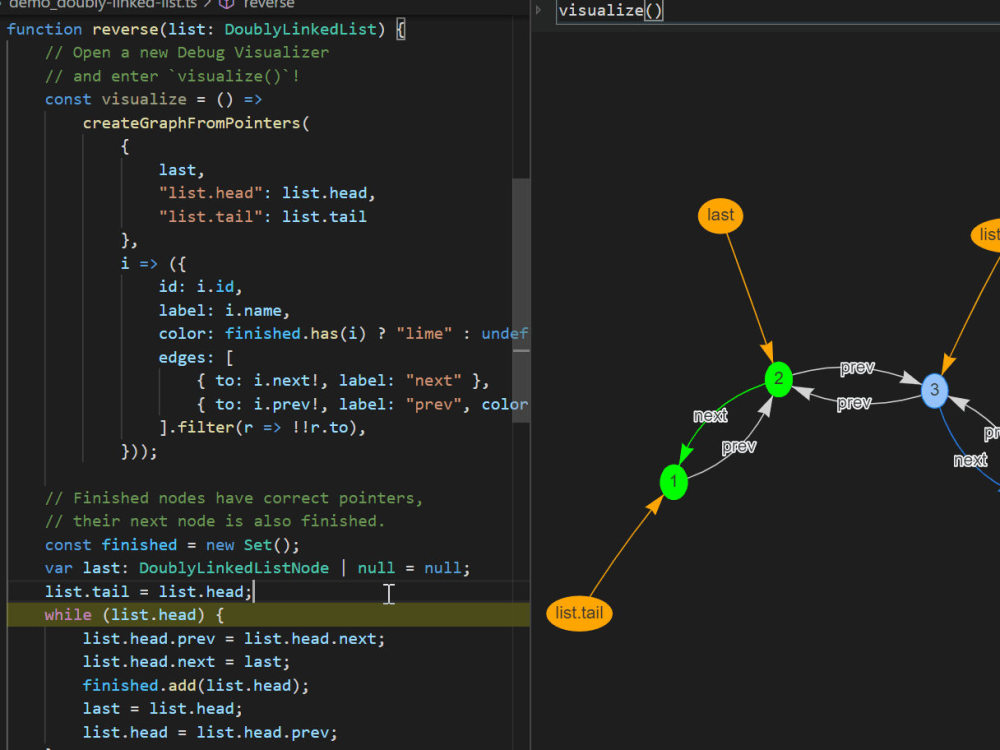Viewport: 1000px width, 750px height.
Task: Click 'list.head.prev = list.head.next;' line
Action: [x=234, y=639]
